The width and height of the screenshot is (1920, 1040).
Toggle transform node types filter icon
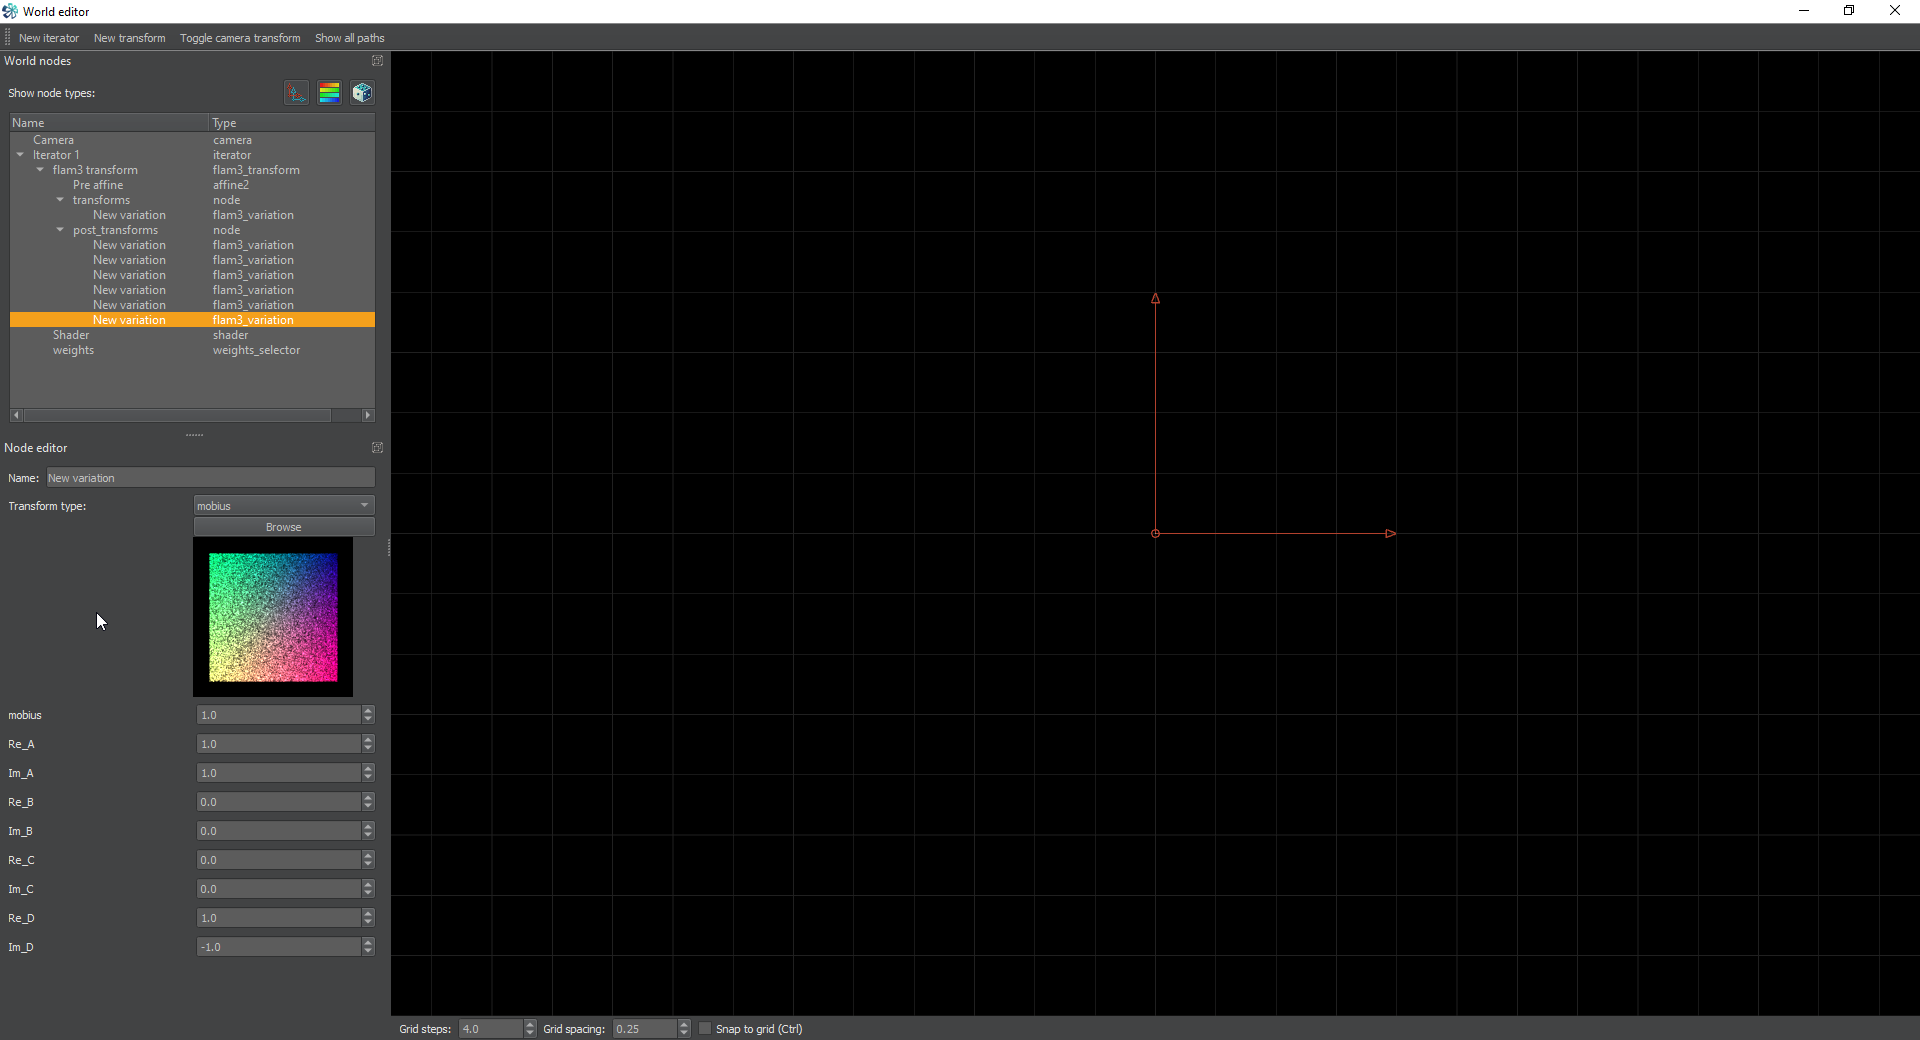(x=296, y=93)
